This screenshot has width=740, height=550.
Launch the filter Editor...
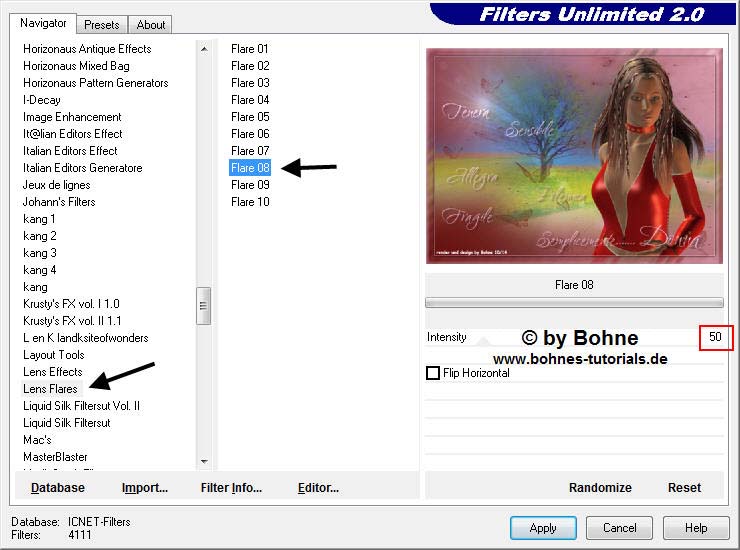pyautogui.click(x=318, y=488)
